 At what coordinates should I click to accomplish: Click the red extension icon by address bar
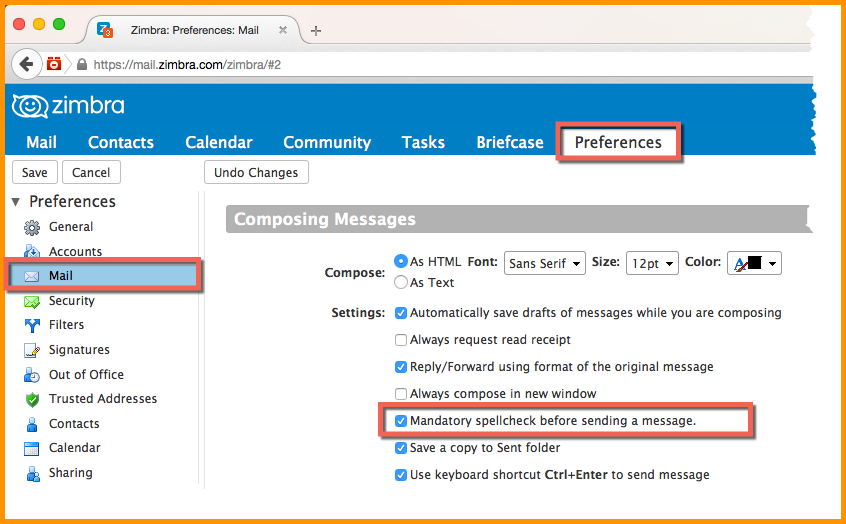tap(53, 64)
